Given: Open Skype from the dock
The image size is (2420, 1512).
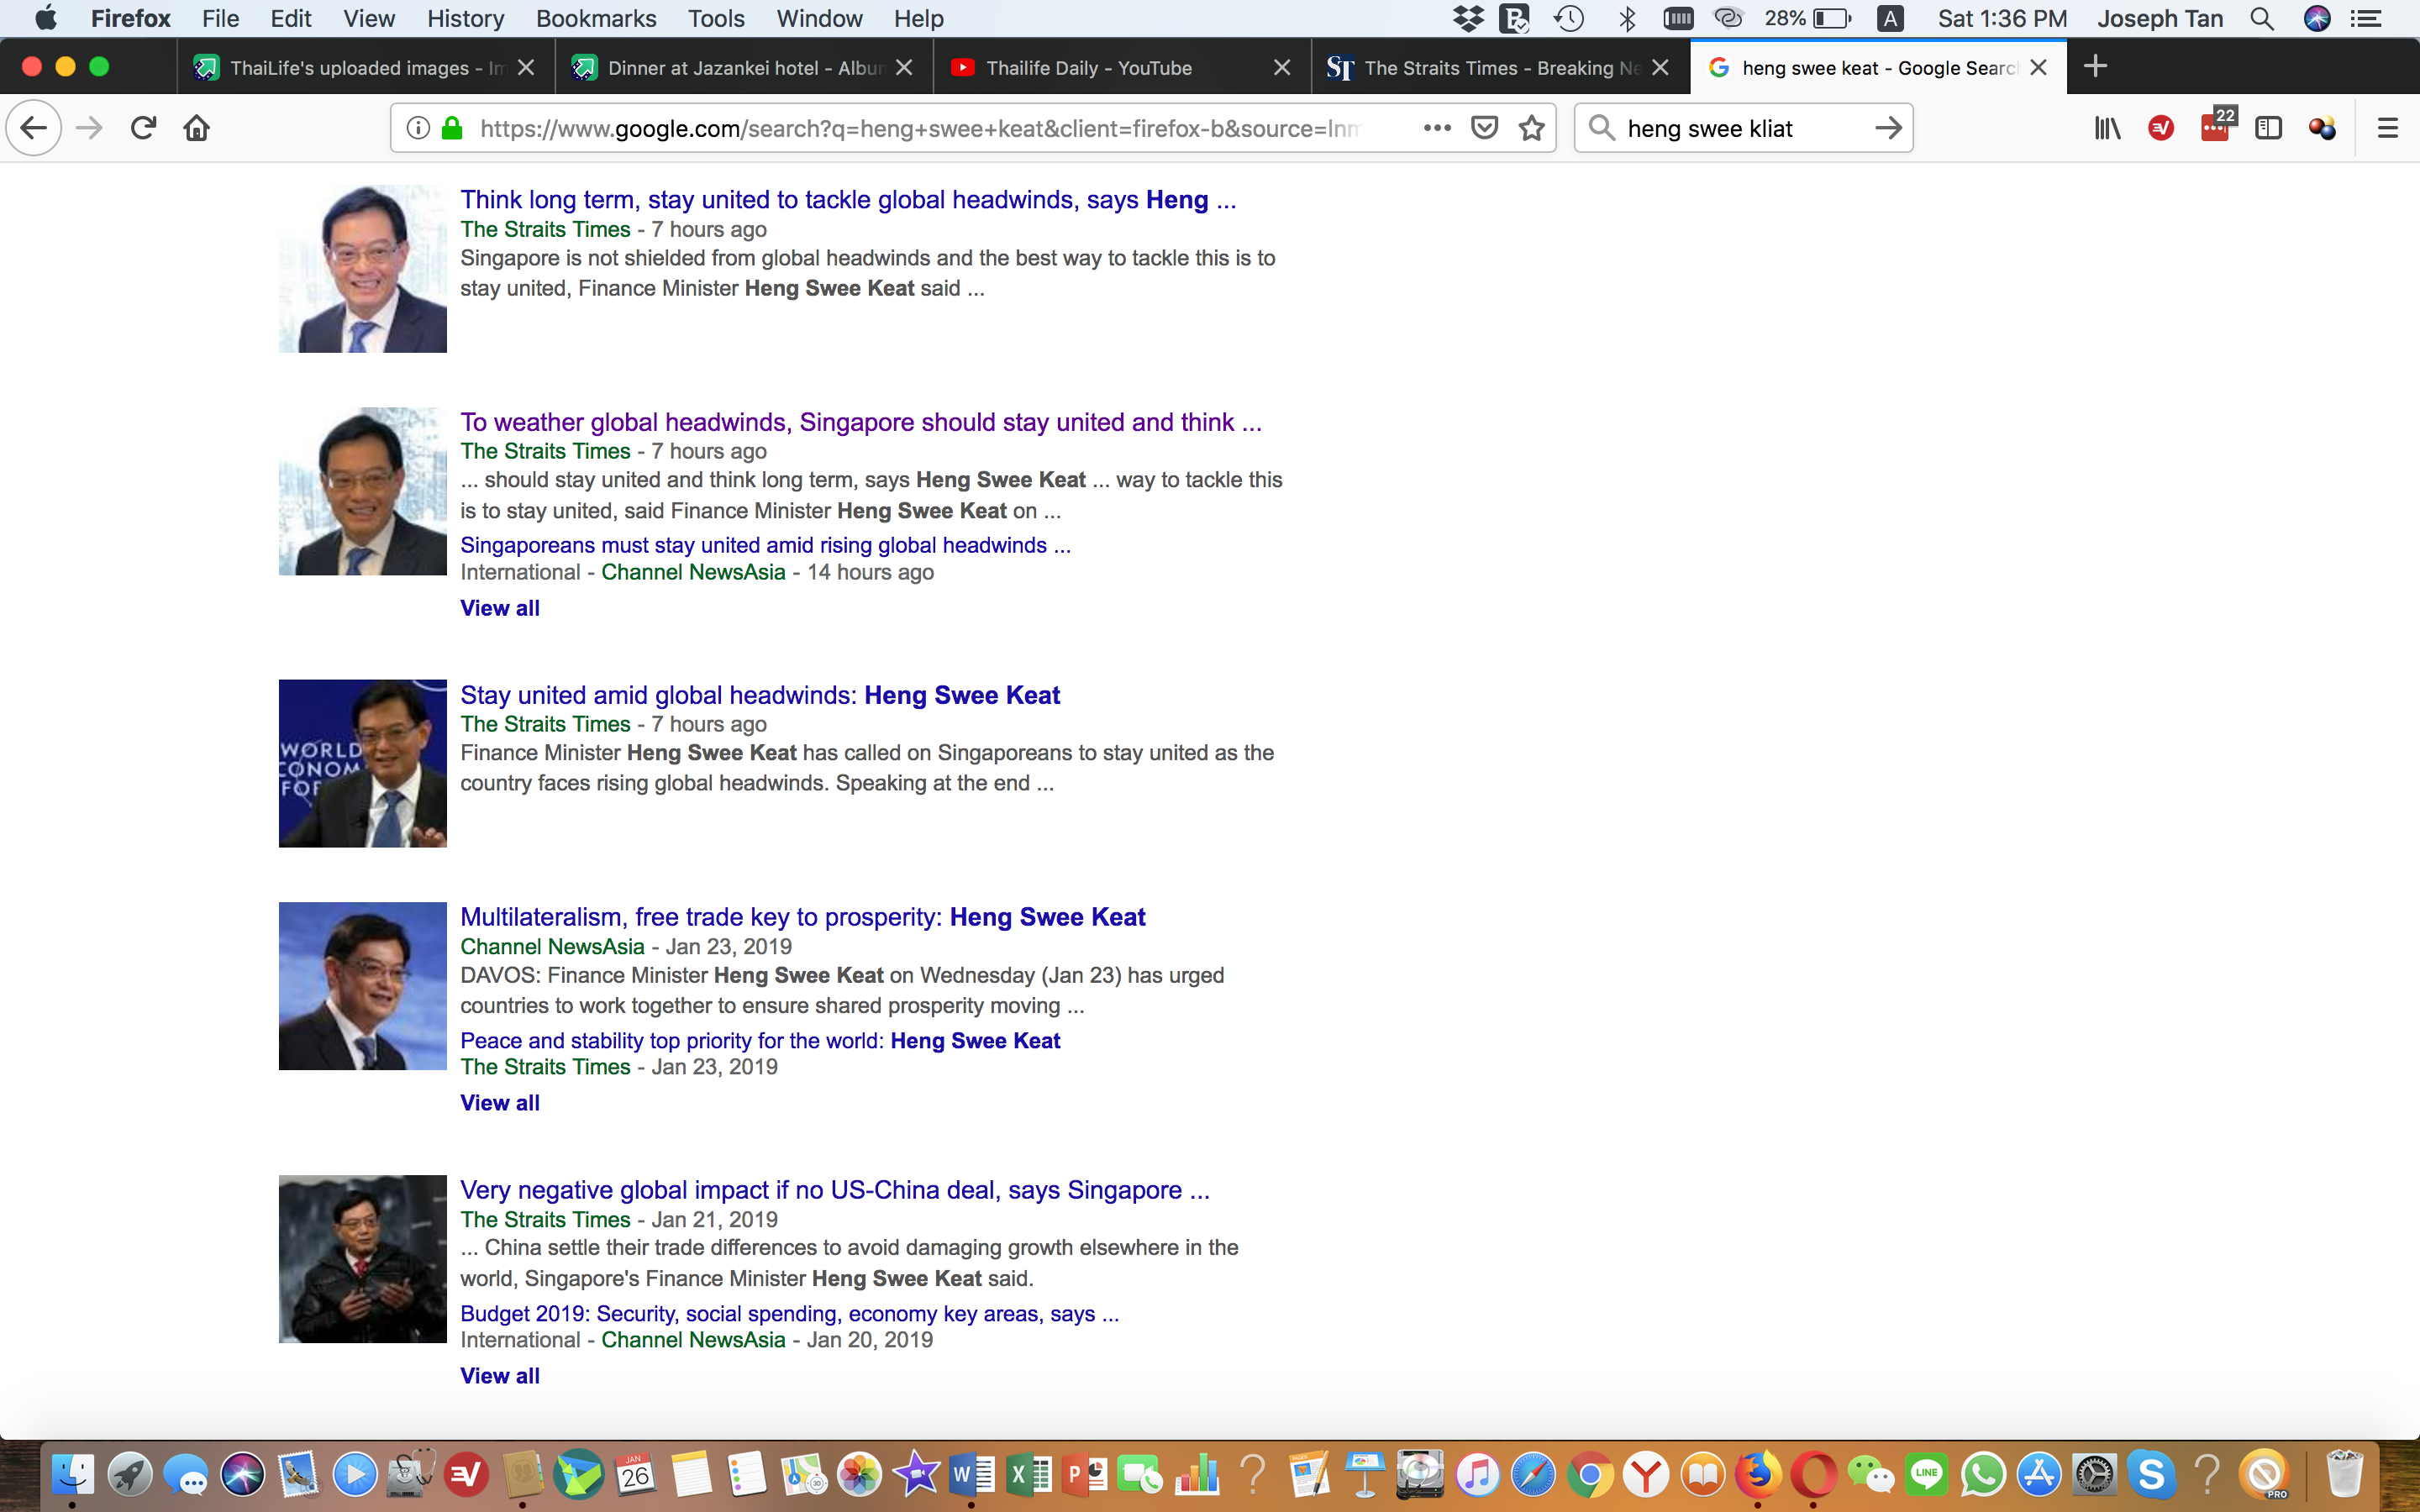Looking at the screenshot, I should (2150, 1474).
